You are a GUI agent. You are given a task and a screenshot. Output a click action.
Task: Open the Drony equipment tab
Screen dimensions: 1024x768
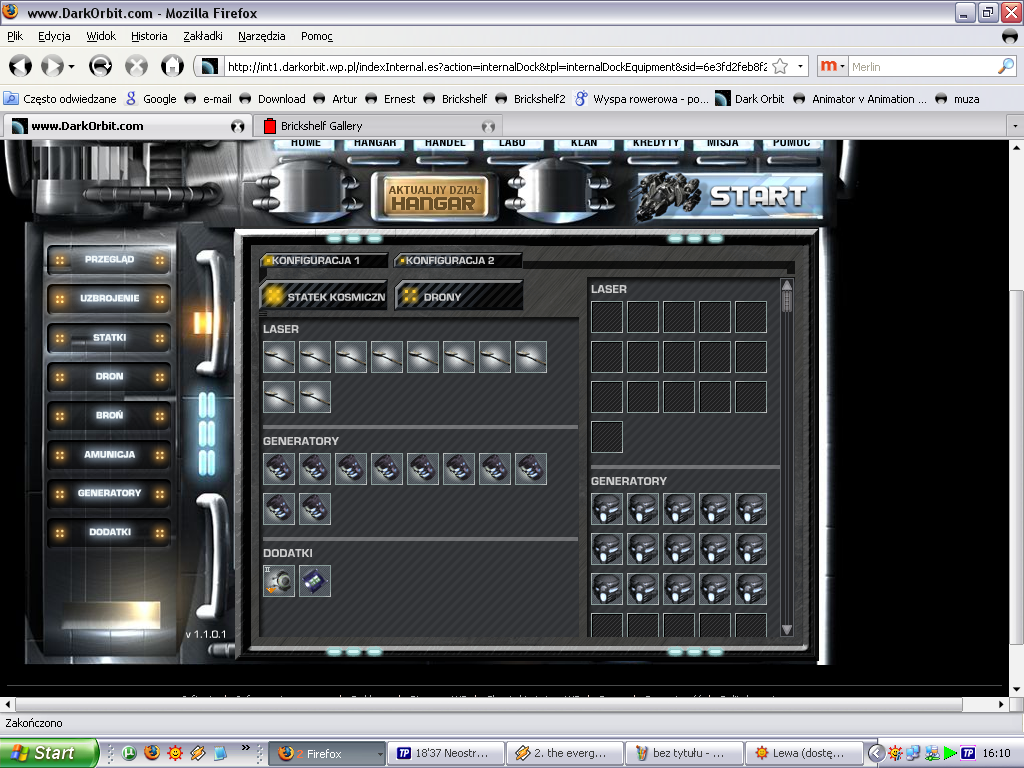(458, 297)
